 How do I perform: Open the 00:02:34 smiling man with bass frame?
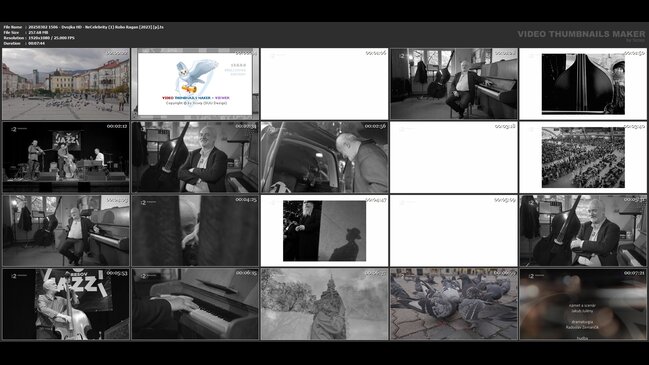click(x=195, y=157)
